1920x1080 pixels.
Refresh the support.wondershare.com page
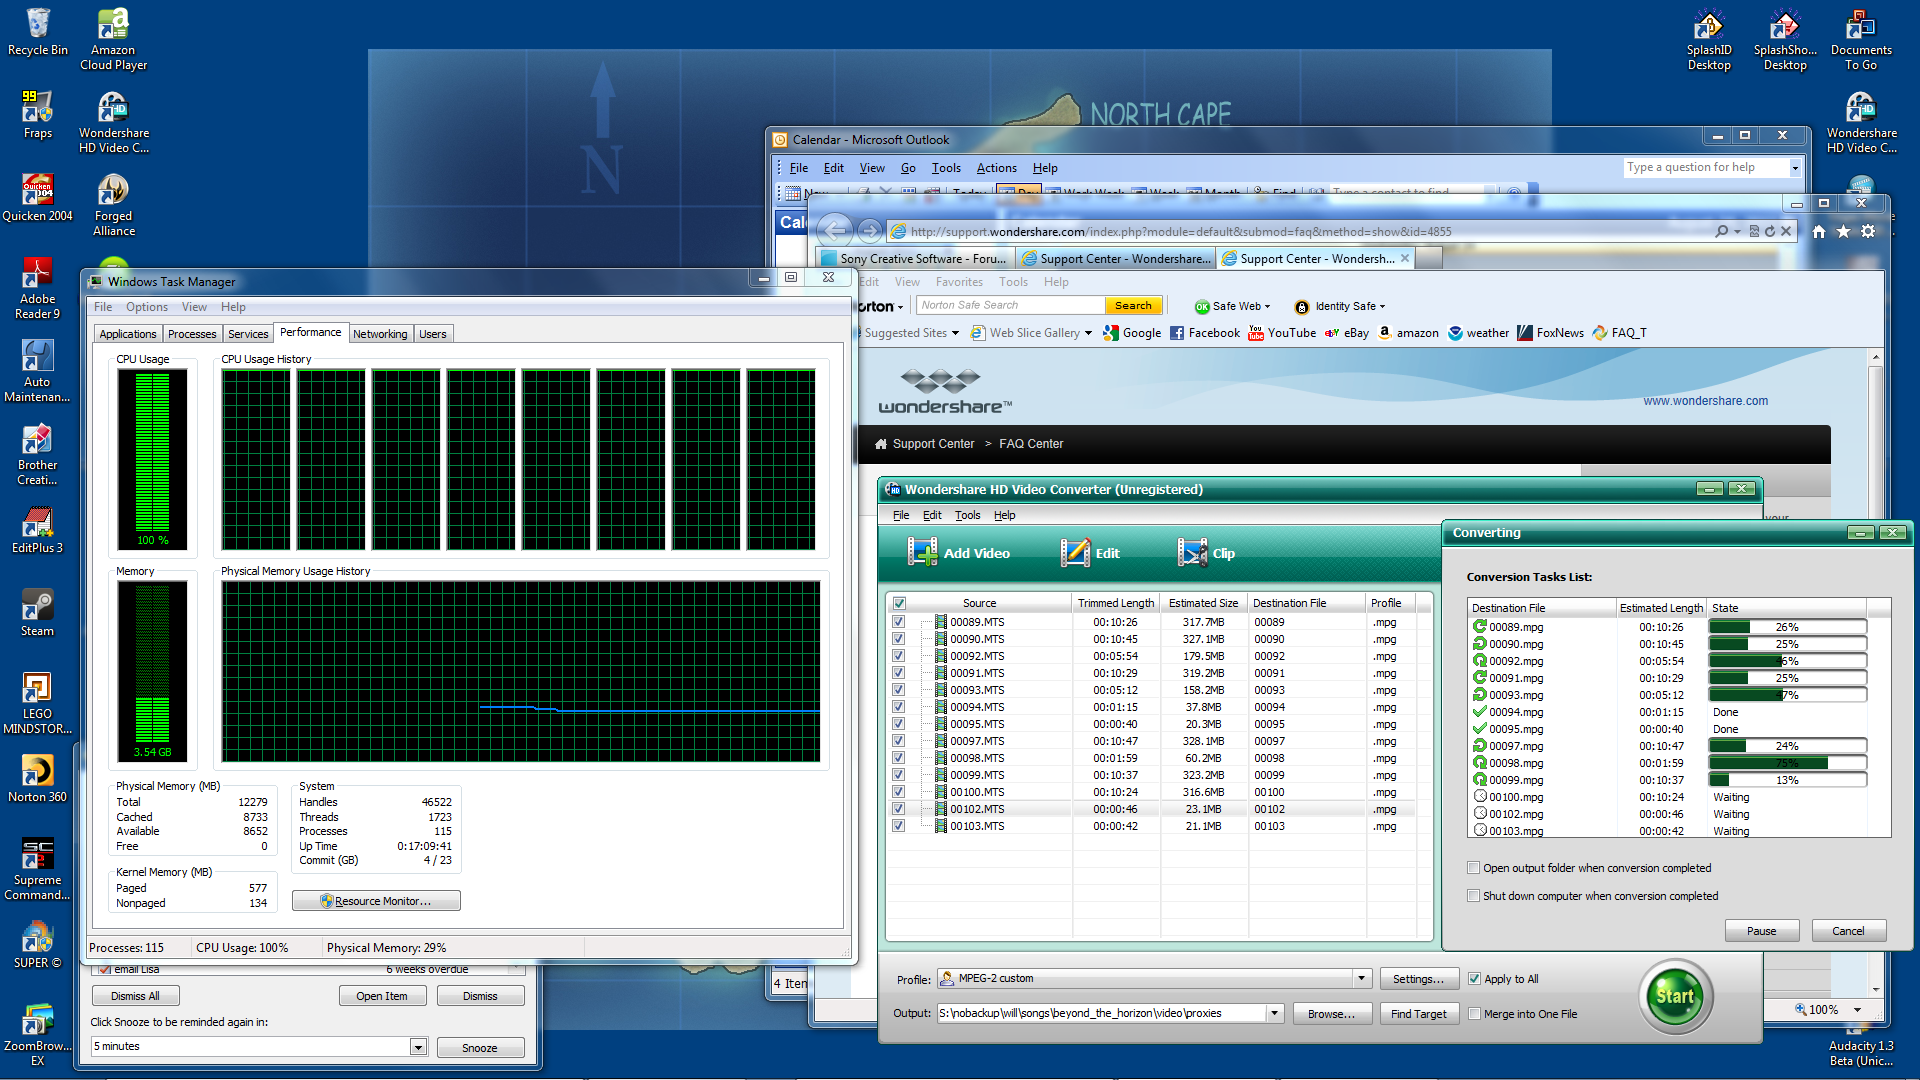1770,231
